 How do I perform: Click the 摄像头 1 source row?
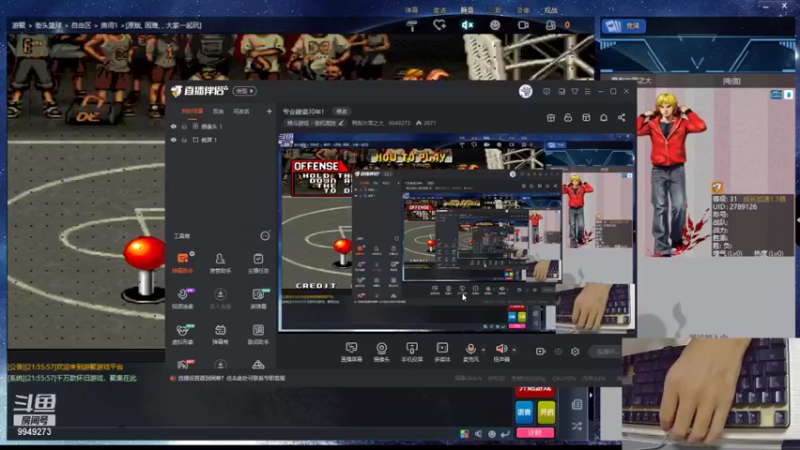[x=220, y=127]
